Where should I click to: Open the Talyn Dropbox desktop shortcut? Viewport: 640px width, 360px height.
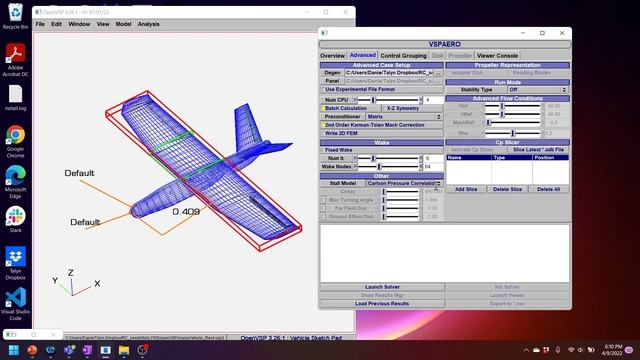[x=16, y=263]
